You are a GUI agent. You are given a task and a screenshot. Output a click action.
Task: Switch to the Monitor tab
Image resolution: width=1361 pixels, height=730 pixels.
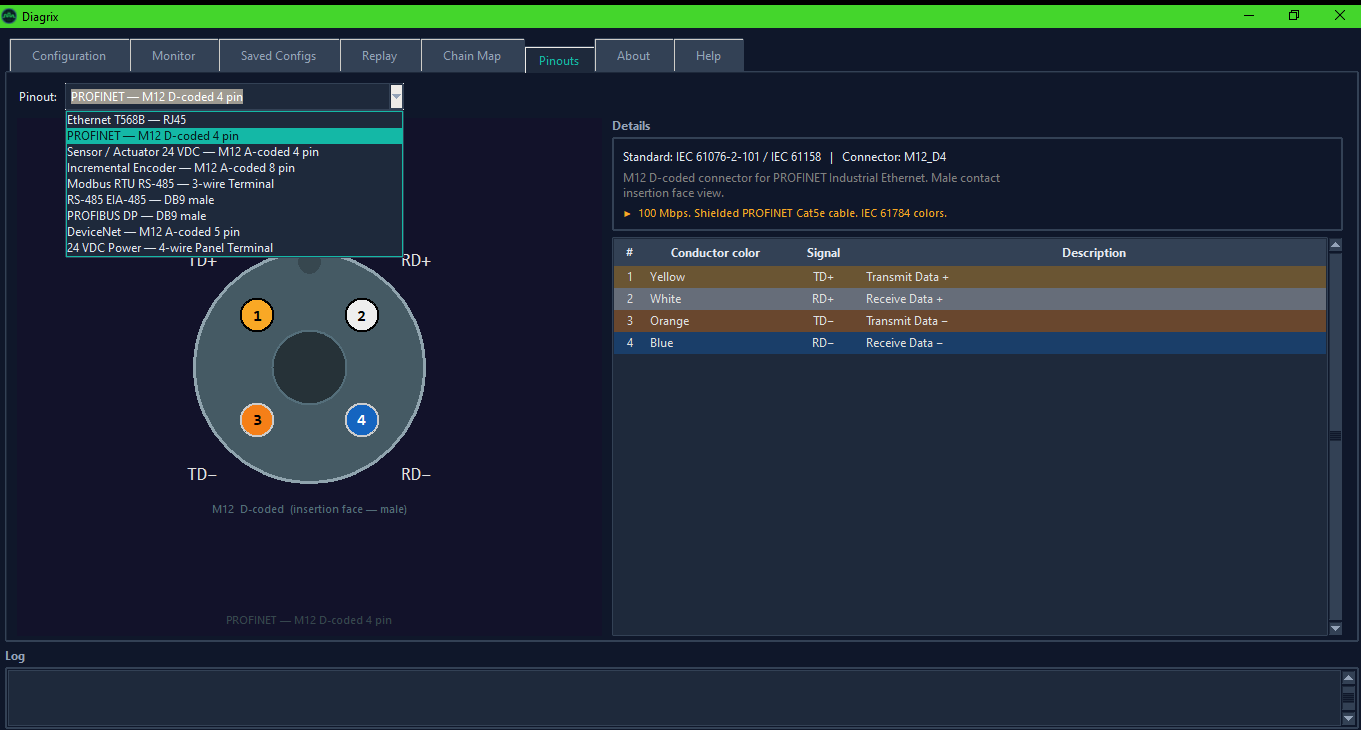174,56
